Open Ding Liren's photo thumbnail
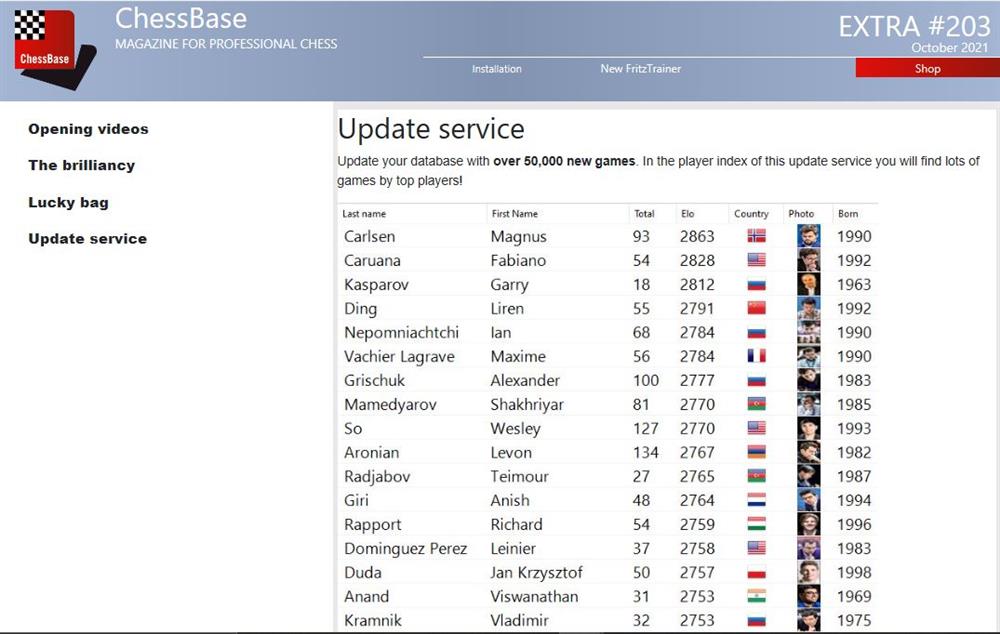1000x634 pixels. pos(809,308)
